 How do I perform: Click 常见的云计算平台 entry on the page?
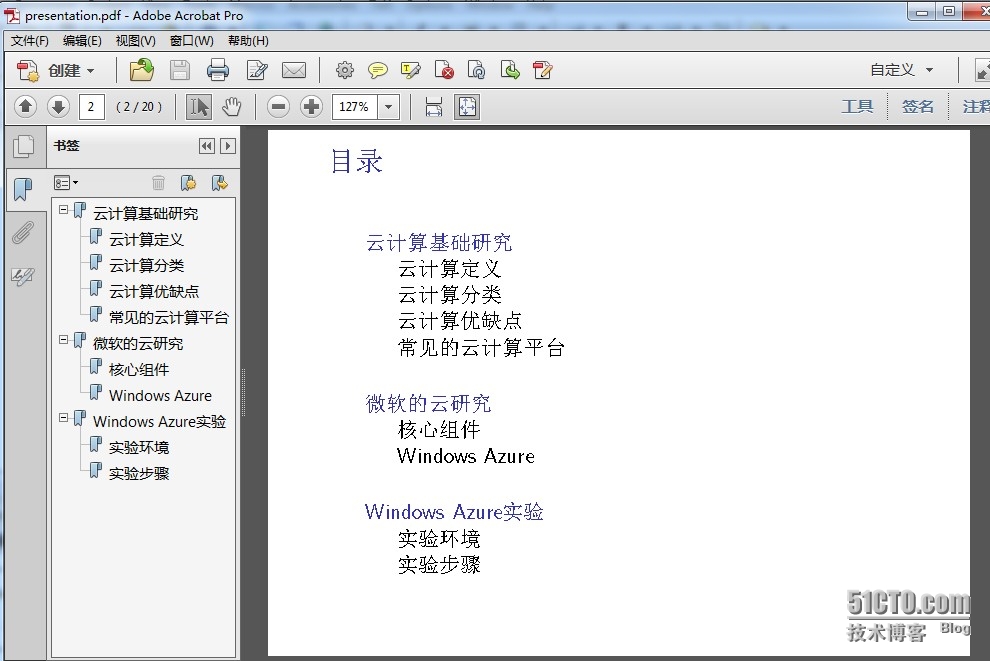coord(481,347)
